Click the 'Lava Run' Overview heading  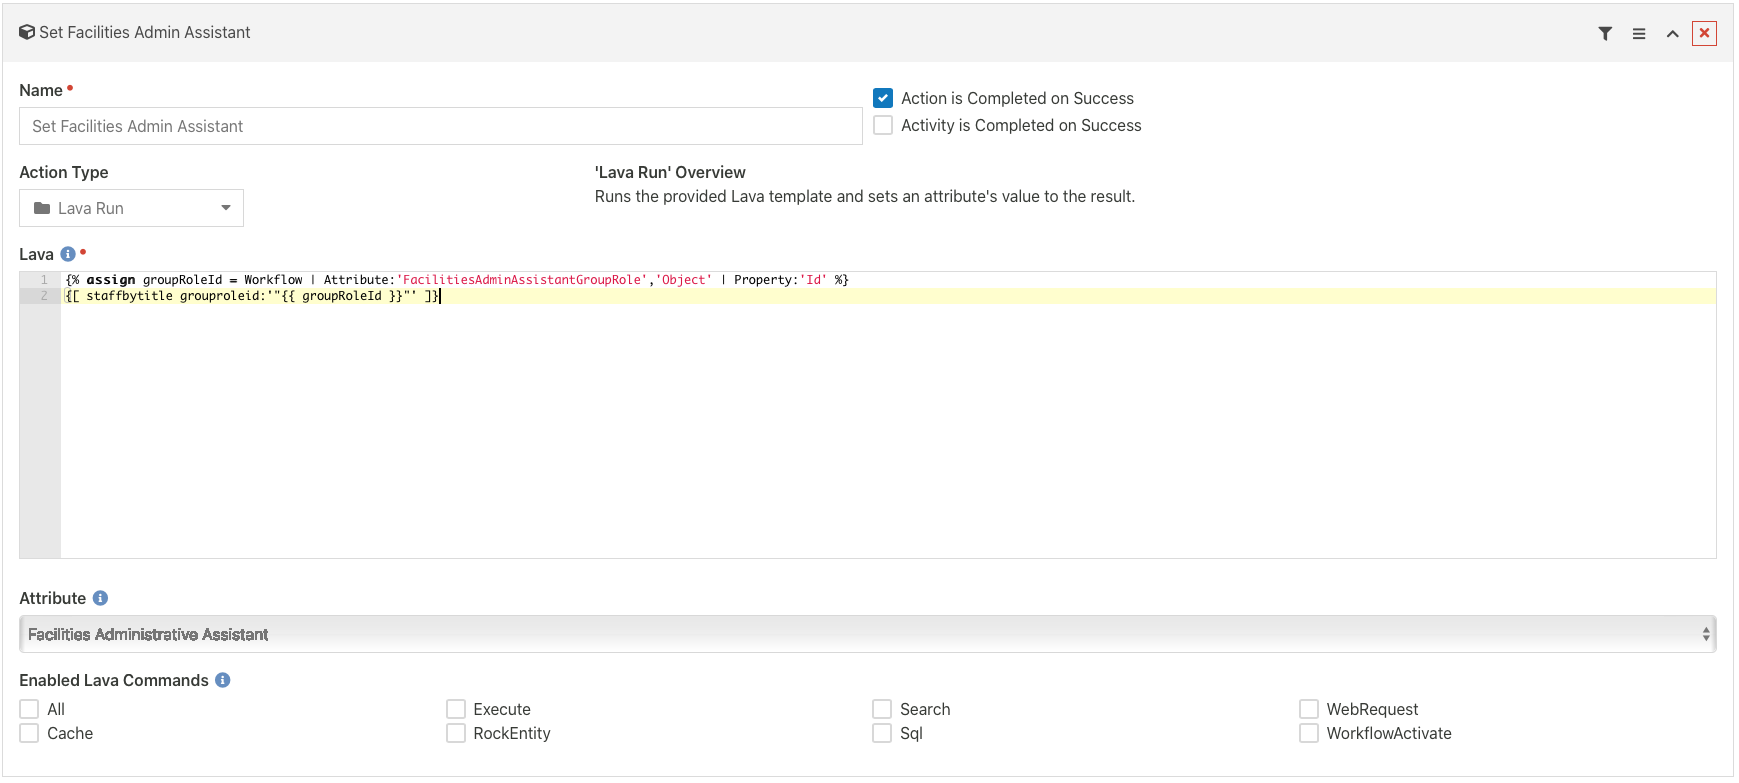point(670,172)
